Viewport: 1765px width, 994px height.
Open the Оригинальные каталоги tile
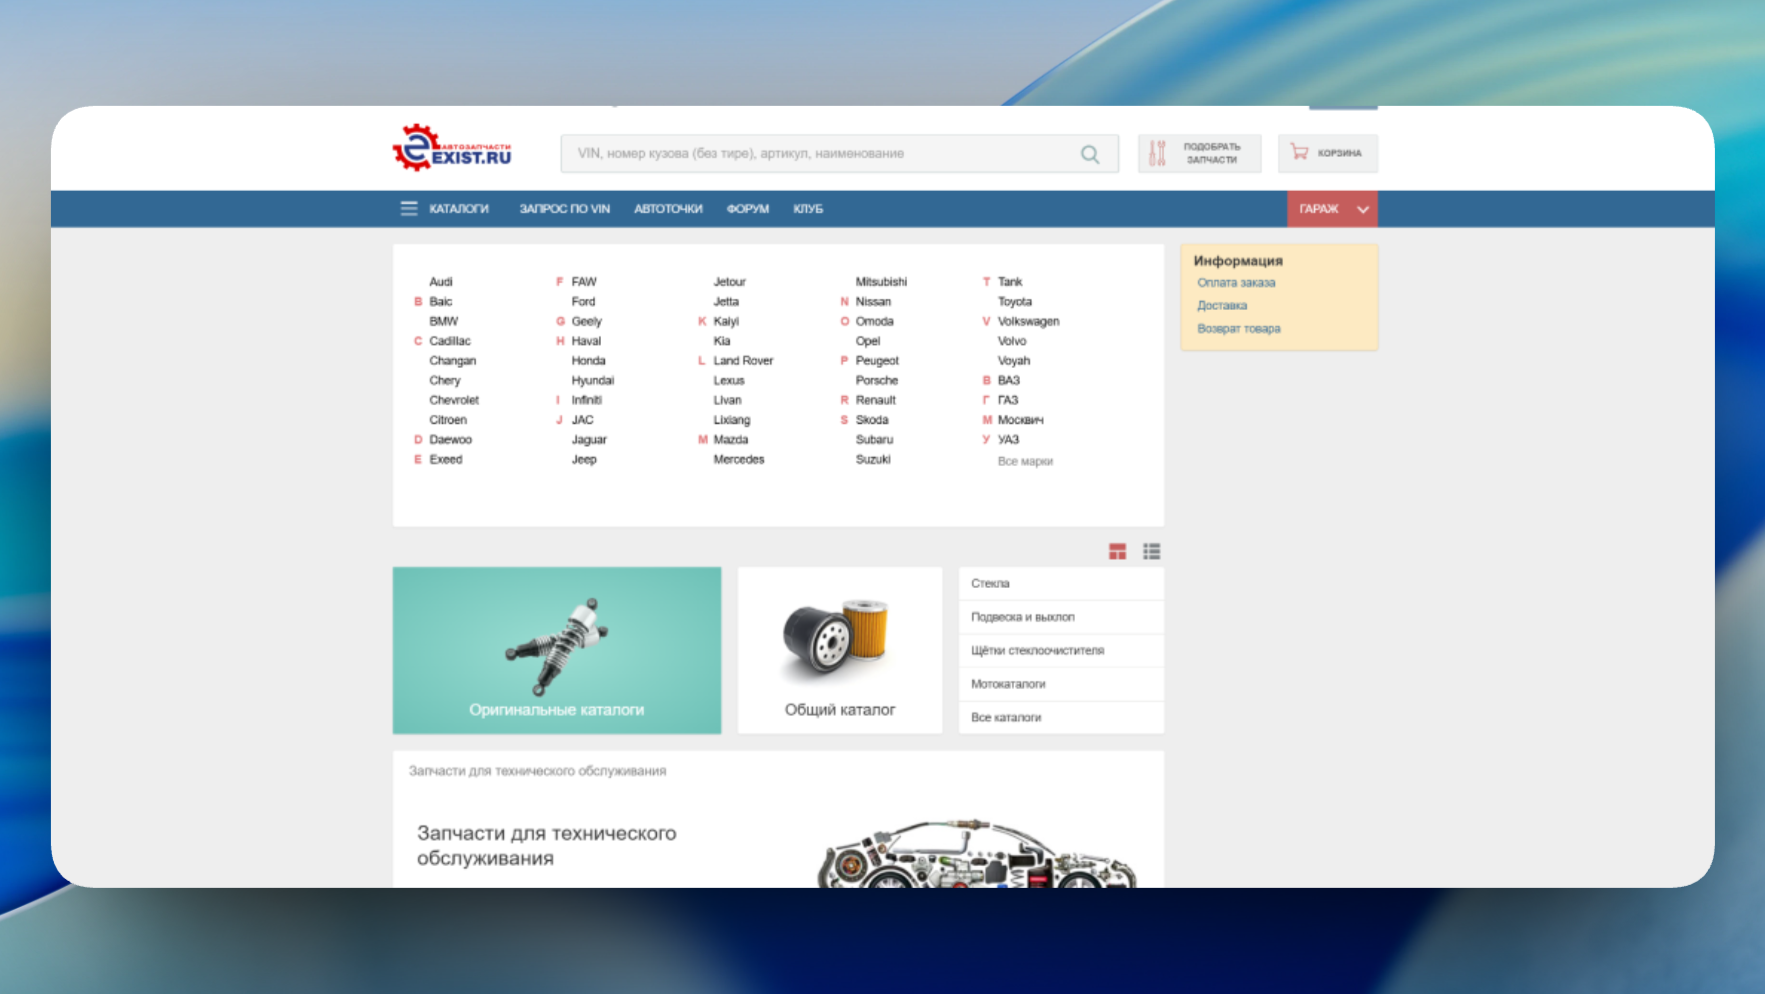[557, 650]
